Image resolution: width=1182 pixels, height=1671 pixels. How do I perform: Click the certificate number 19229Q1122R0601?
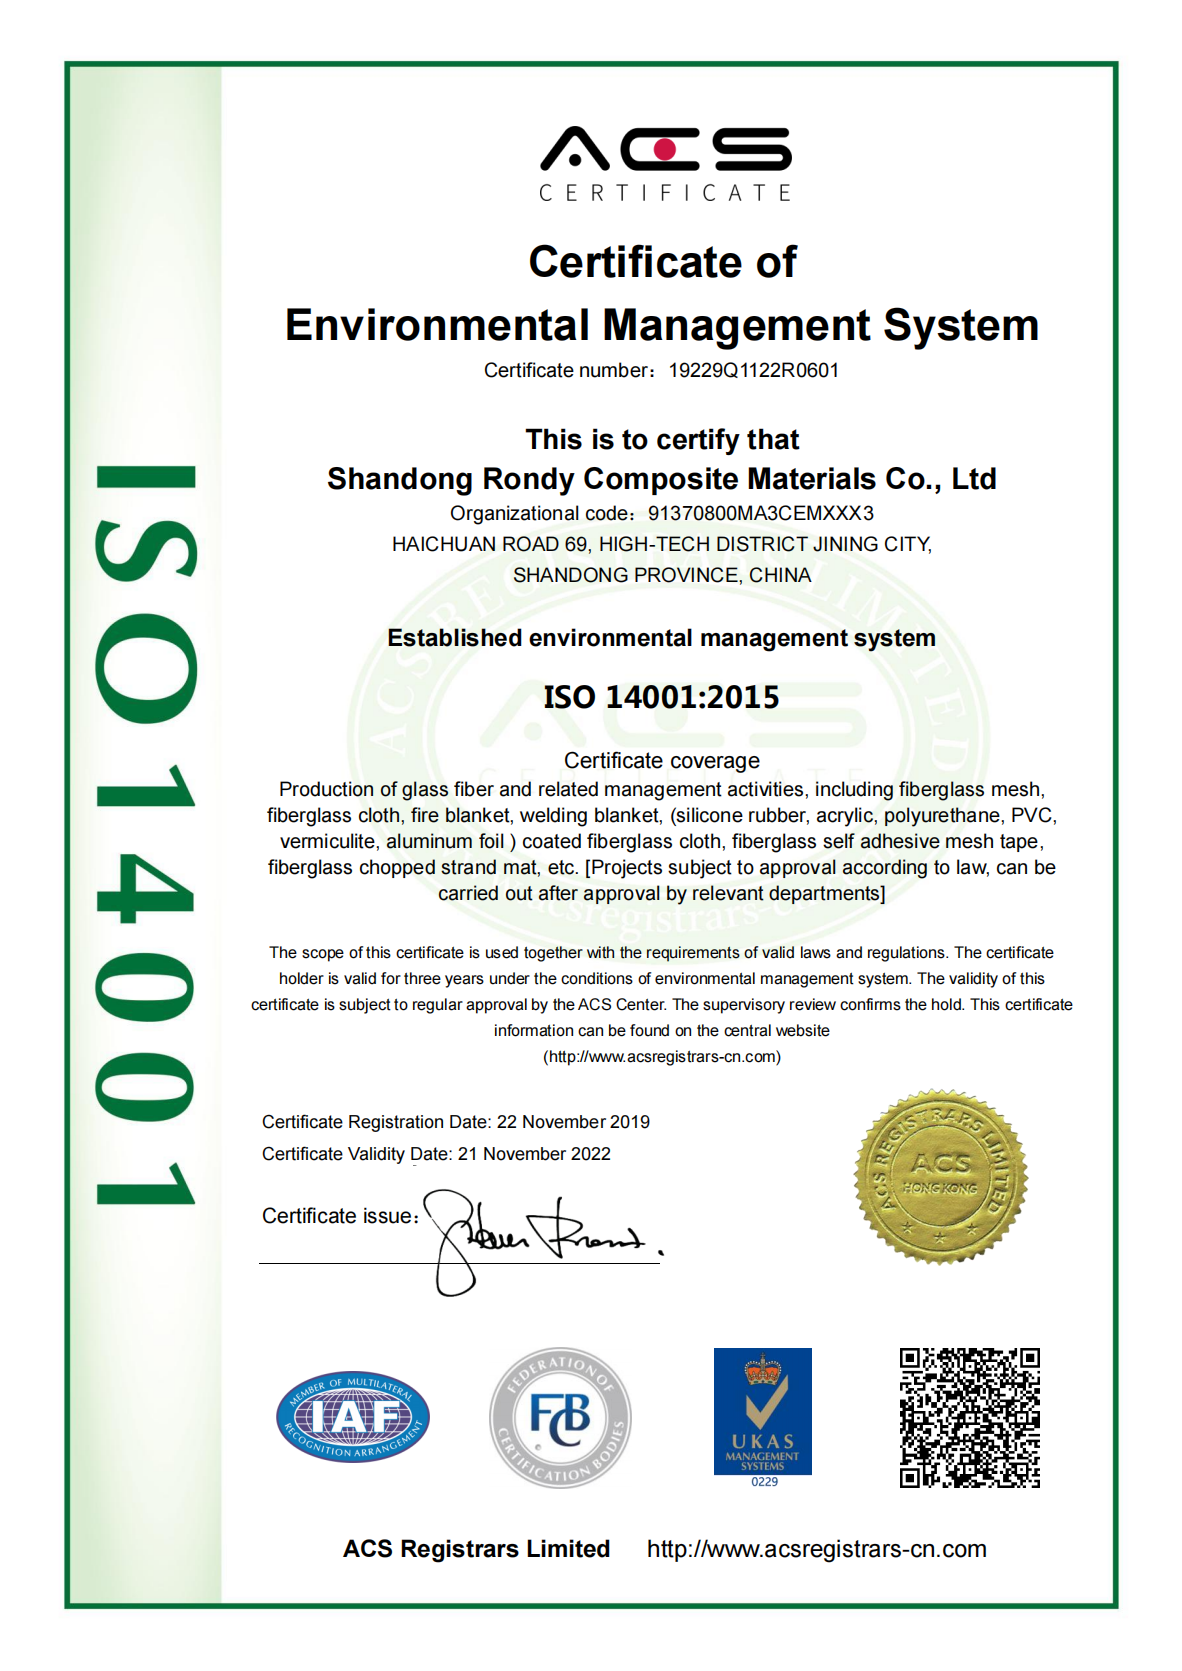[754, 370]
